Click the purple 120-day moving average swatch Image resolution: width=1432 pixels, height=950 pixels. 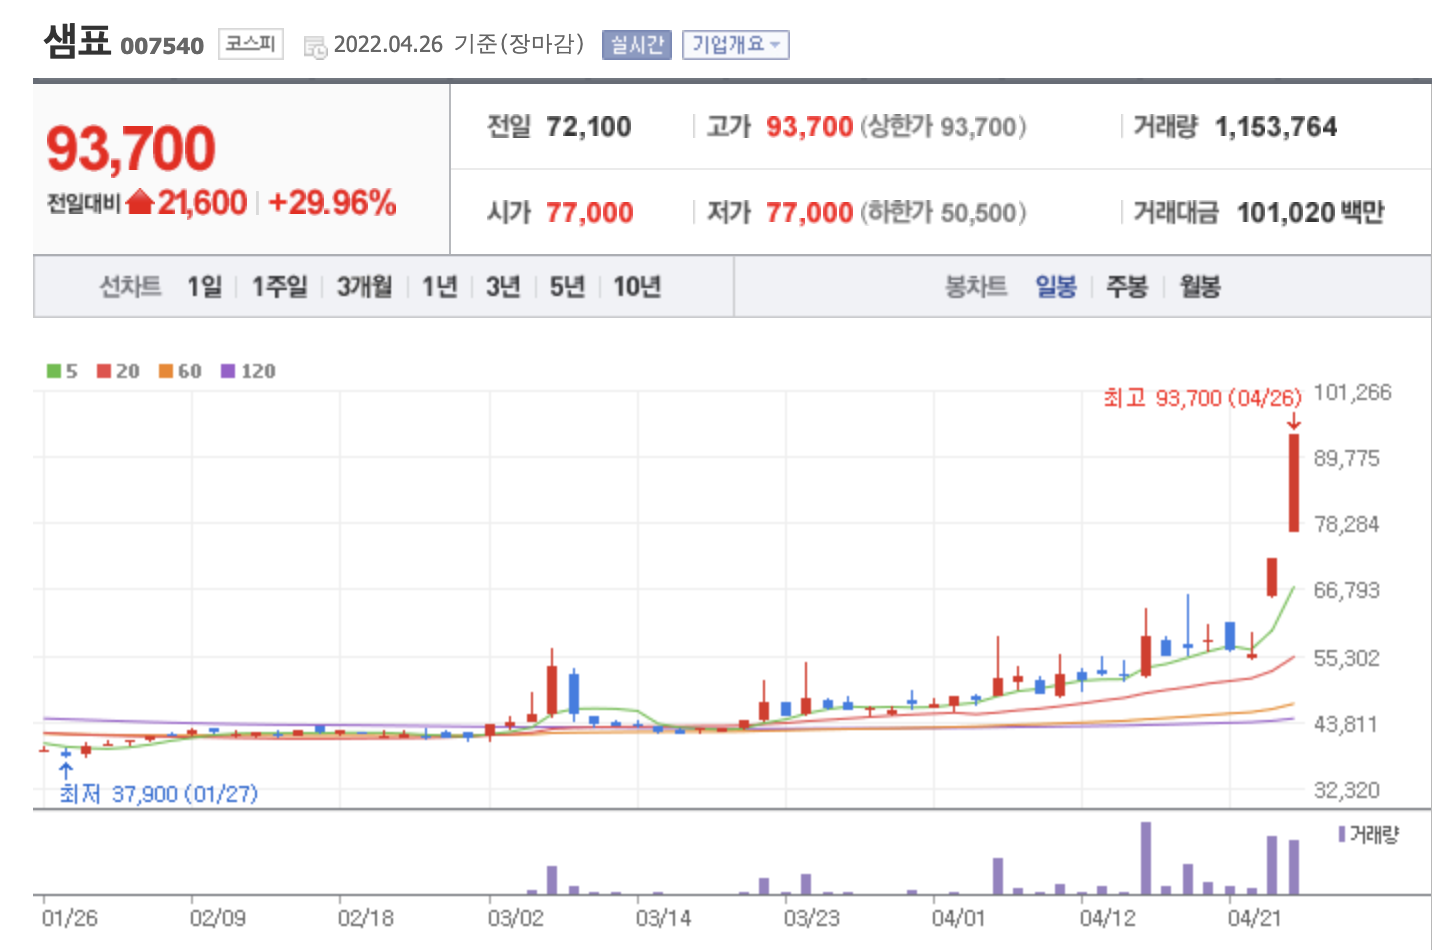(228, 371)
